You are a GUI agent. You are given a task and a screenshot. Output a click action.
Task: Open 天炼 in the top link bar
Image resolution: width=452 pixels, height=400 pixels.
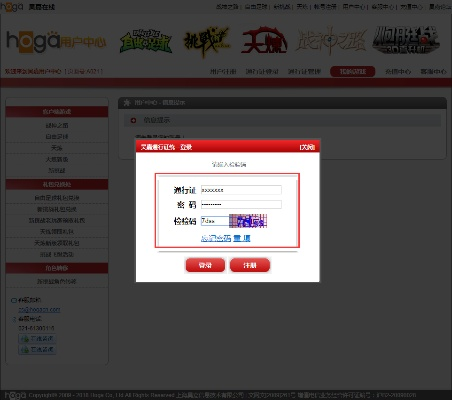[x=302, y=7]
